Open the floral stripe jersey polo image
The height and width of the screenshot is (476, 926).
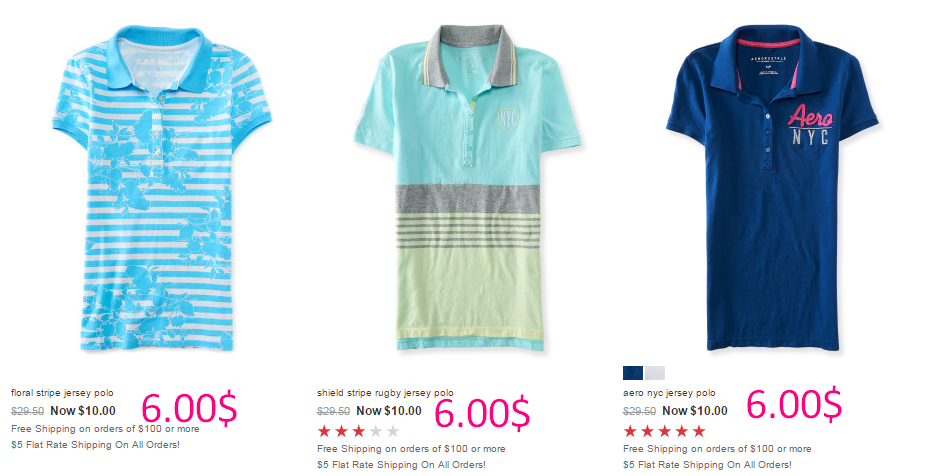[x=161, y=188]
